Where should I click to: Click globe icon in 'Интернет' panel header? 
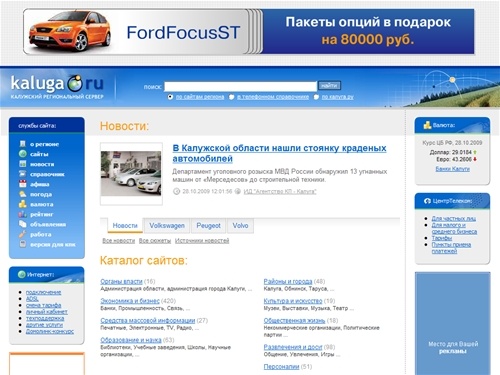22,274
